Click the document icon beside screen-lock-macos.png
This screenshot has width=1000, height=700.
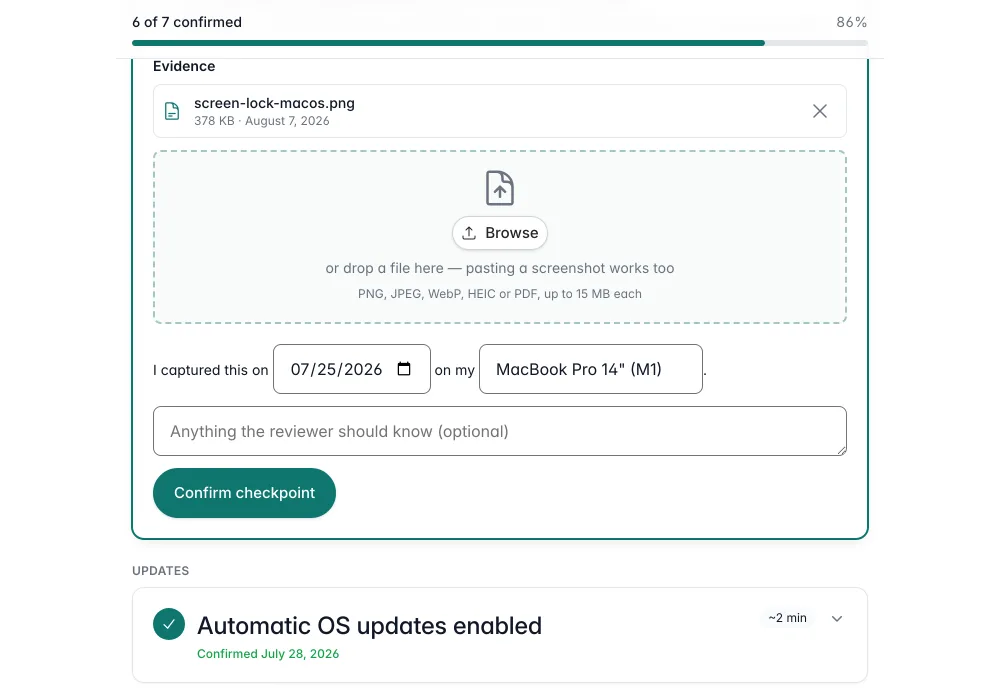coord(172,111)
